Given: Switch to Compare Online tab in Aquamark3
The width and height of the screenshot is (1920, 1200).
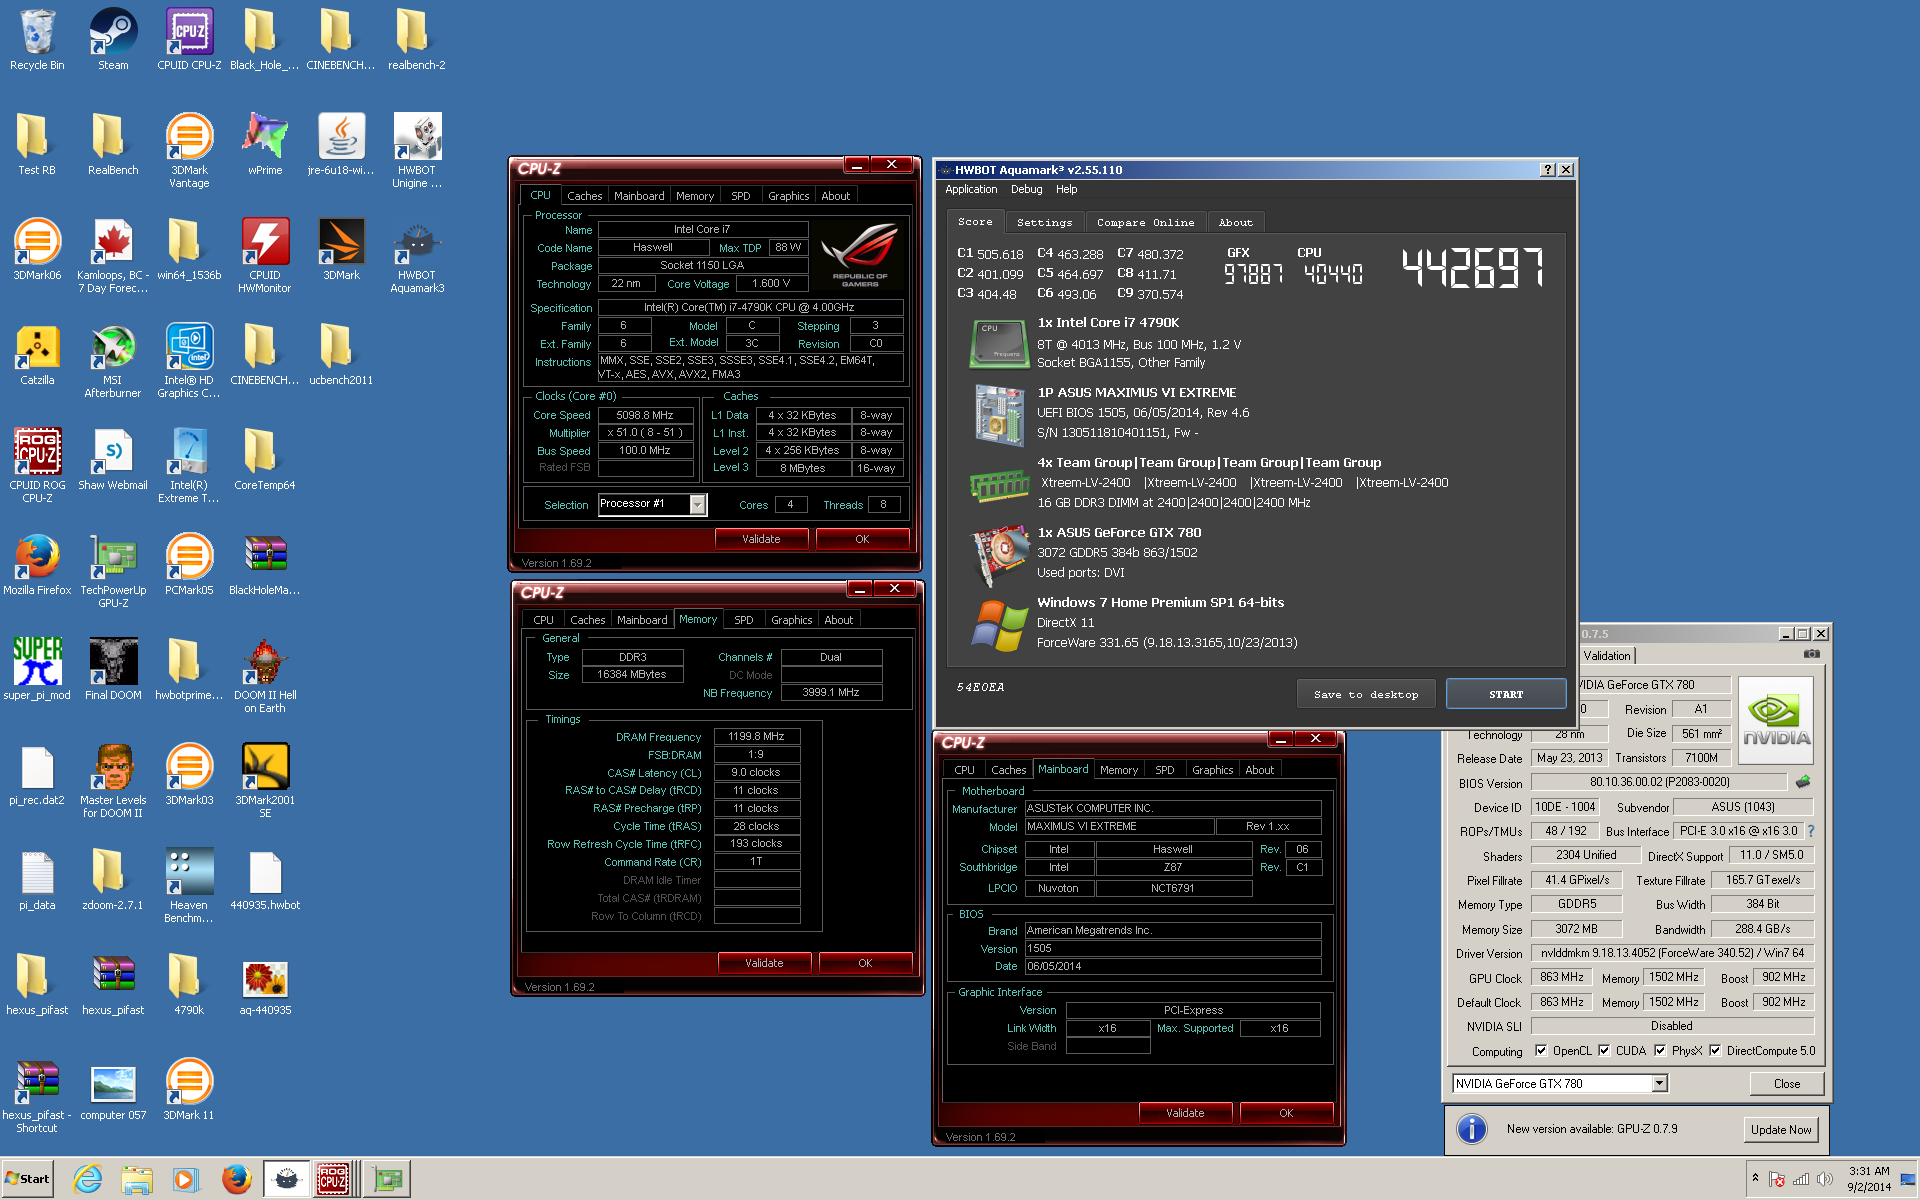Looking at the screenshot, I should 1145,223.
